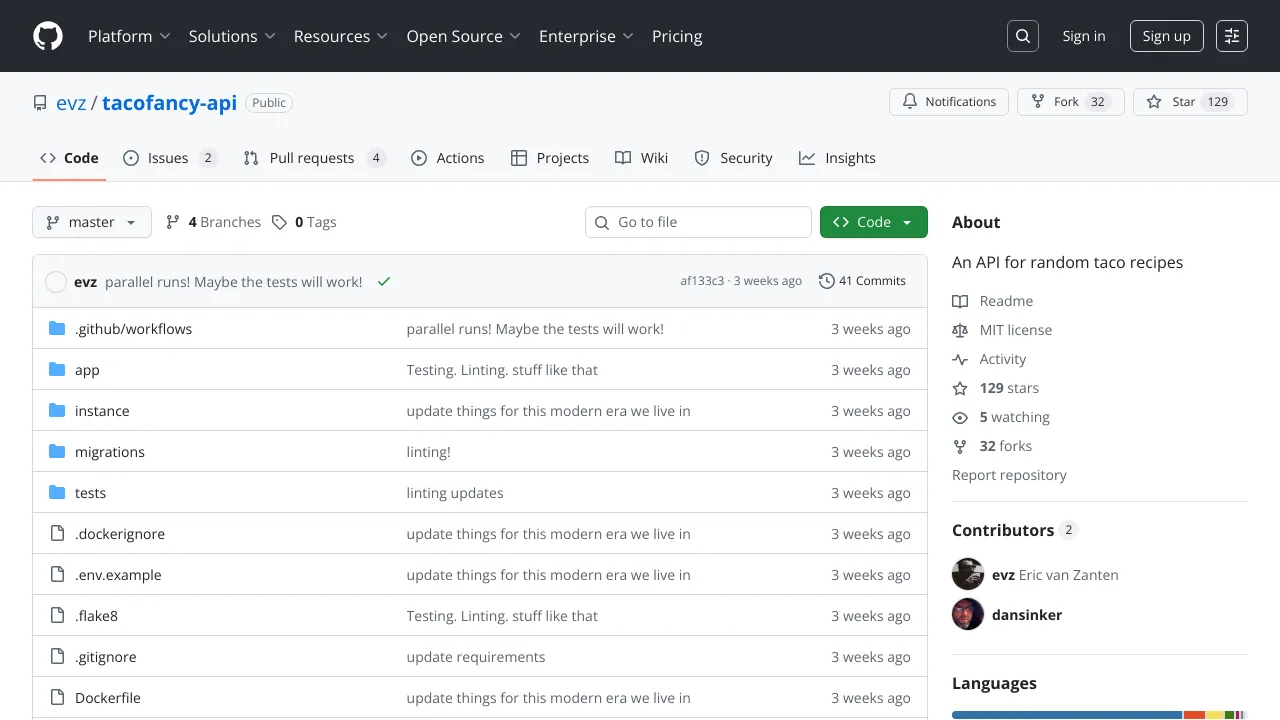Image resolution: width=1280 pixels, height=720 pixels.
Task: Click the fork icon in Fork button
Action: pos(1038,102)
